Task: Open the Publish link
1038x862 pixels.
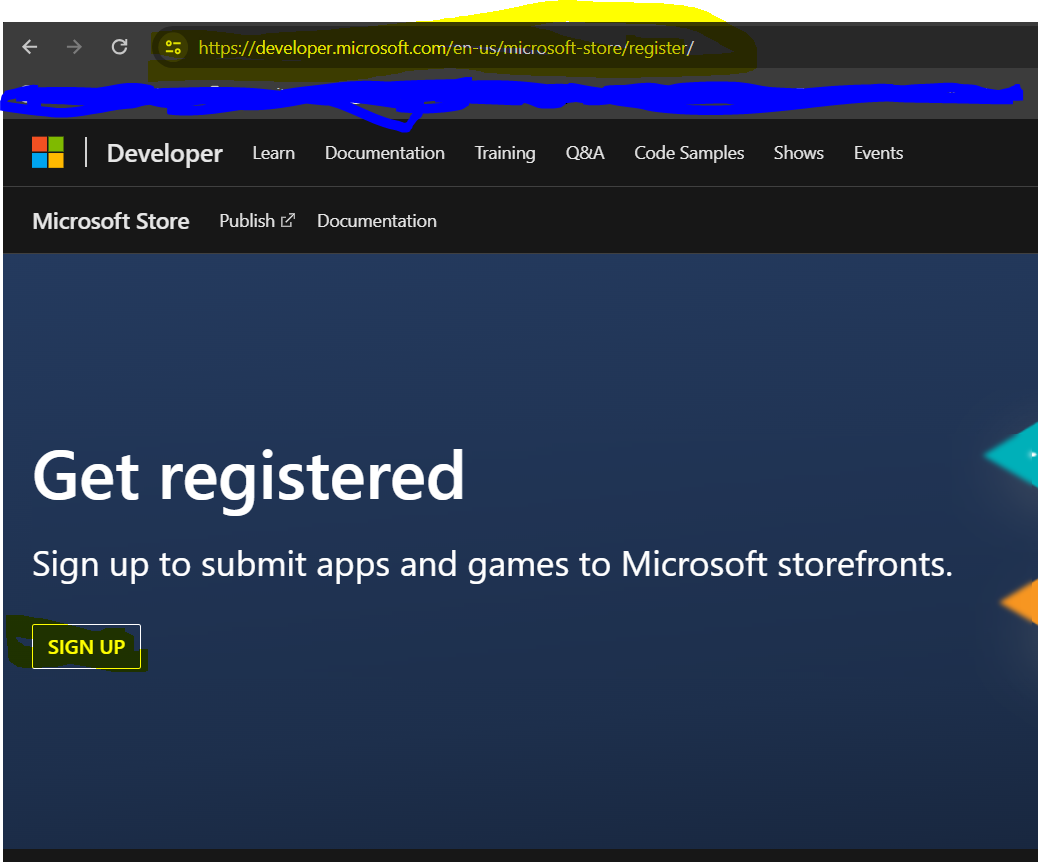Action: [257, 220]
